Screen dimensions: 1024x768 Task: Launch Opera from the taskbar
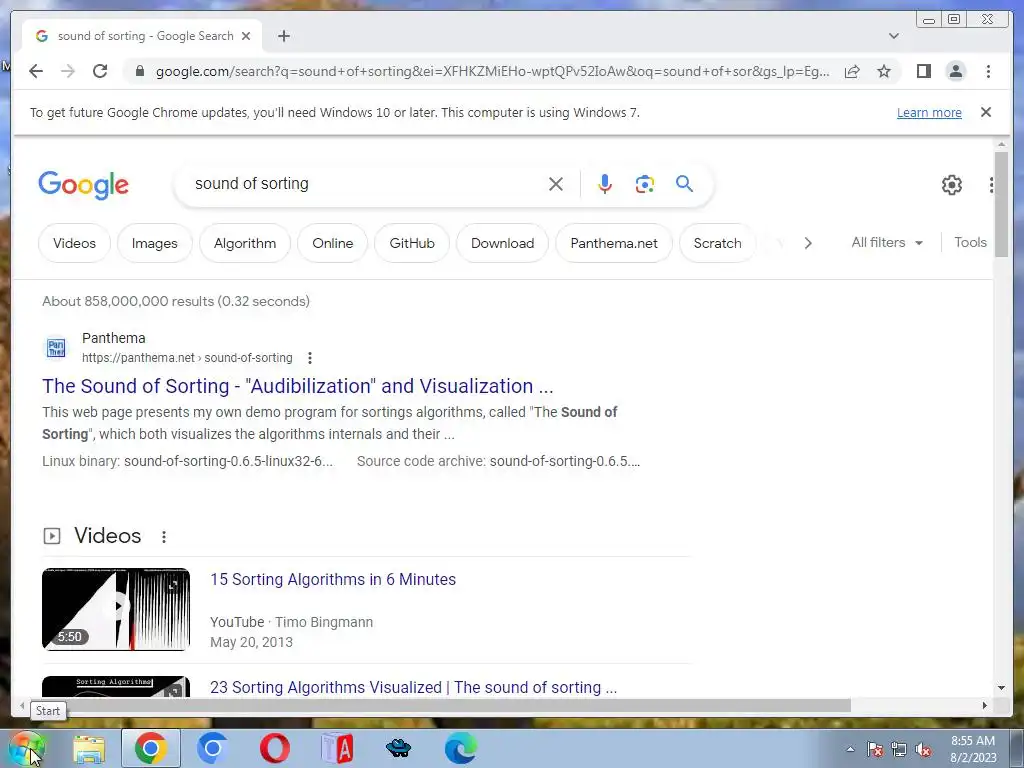coord(275,748)
